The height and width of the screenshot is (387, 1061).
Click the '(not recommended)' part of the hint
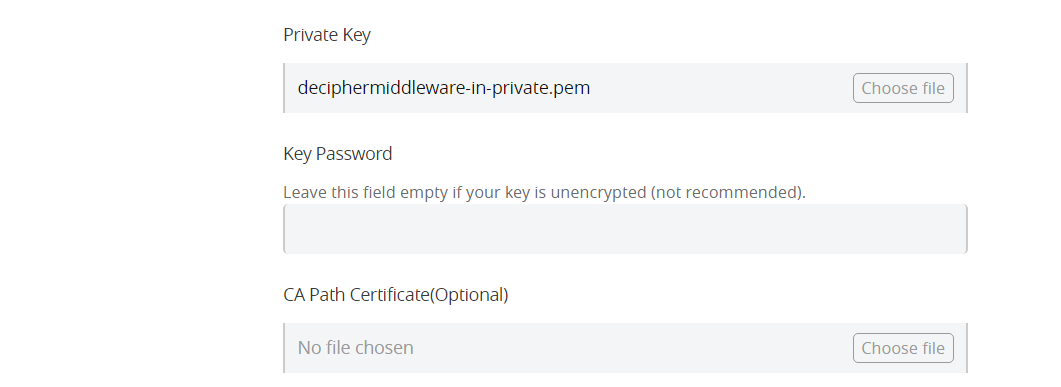tap(727, 192)
